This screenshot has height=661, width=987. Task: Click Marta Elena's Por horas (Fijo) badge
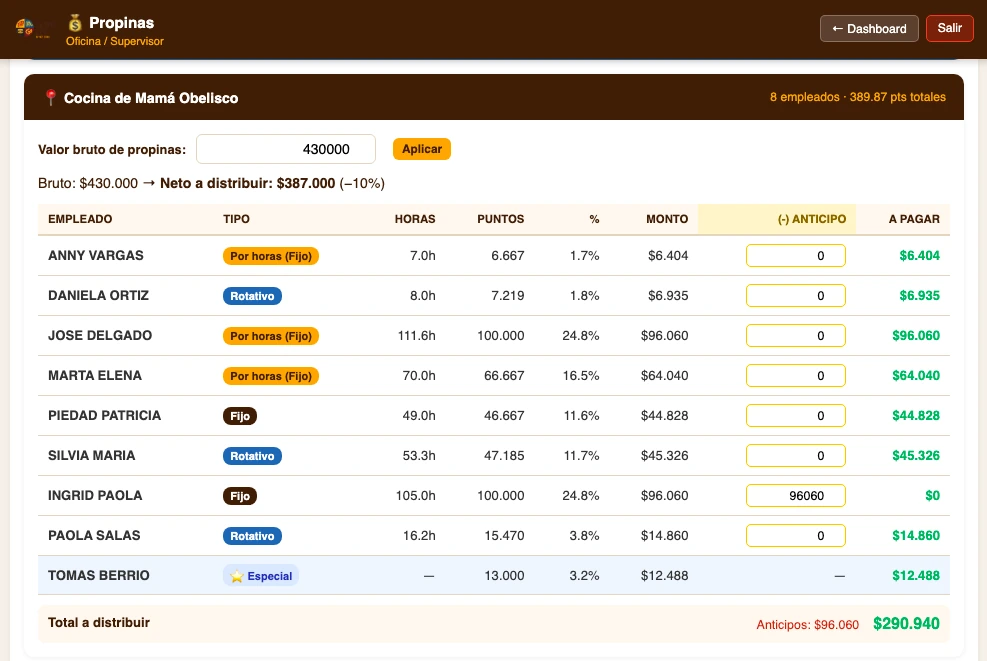pyautogui.click(x=271, y=376)
